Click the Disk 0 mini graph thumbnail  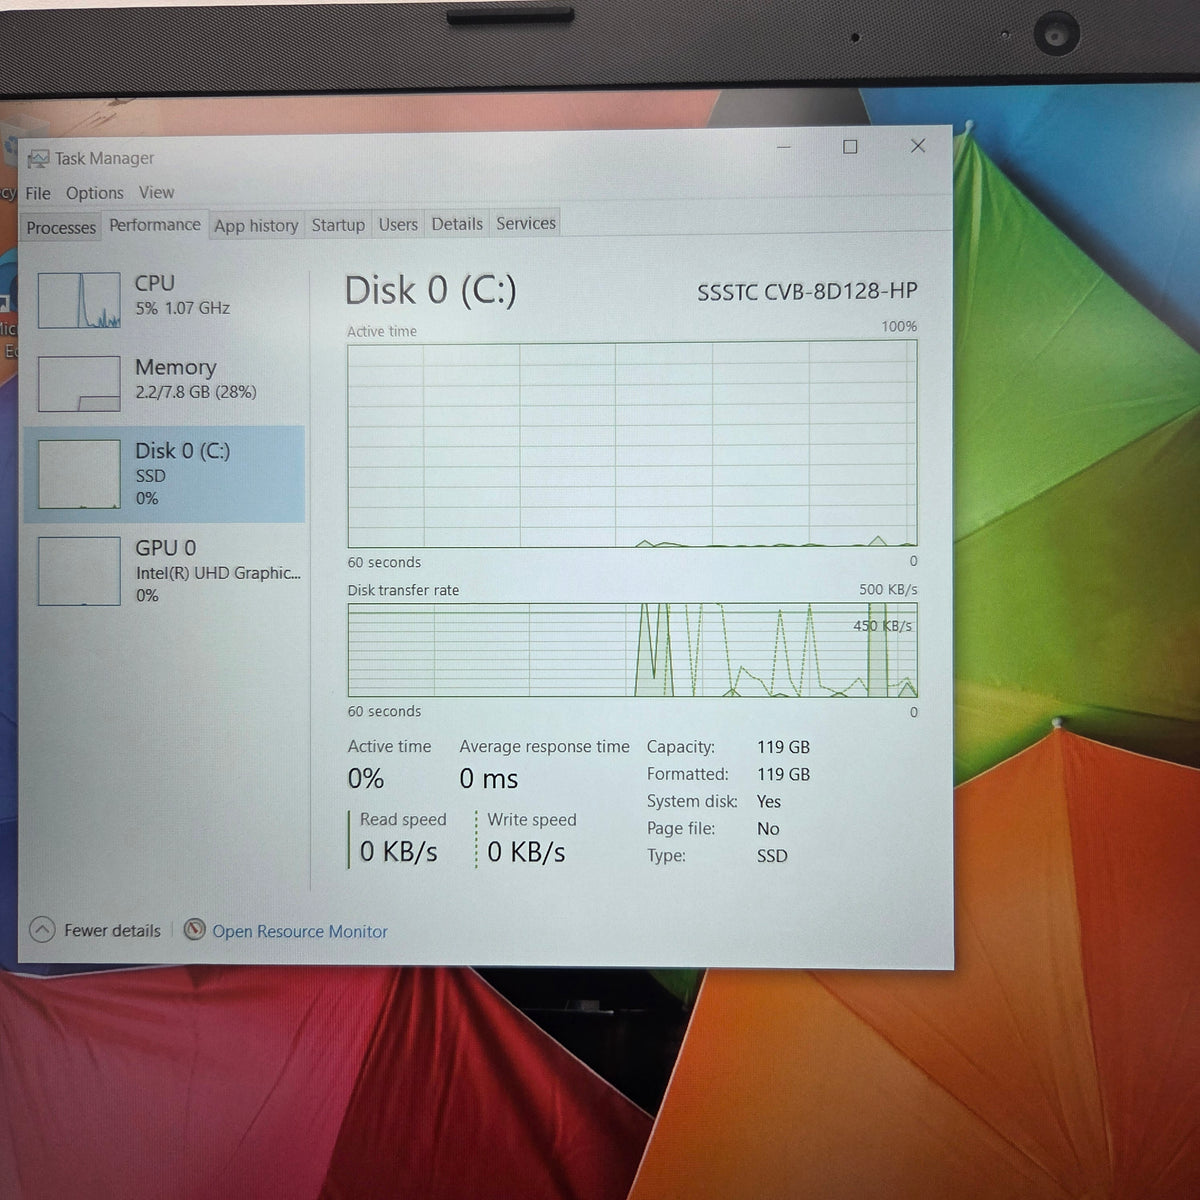coord(79,474)
